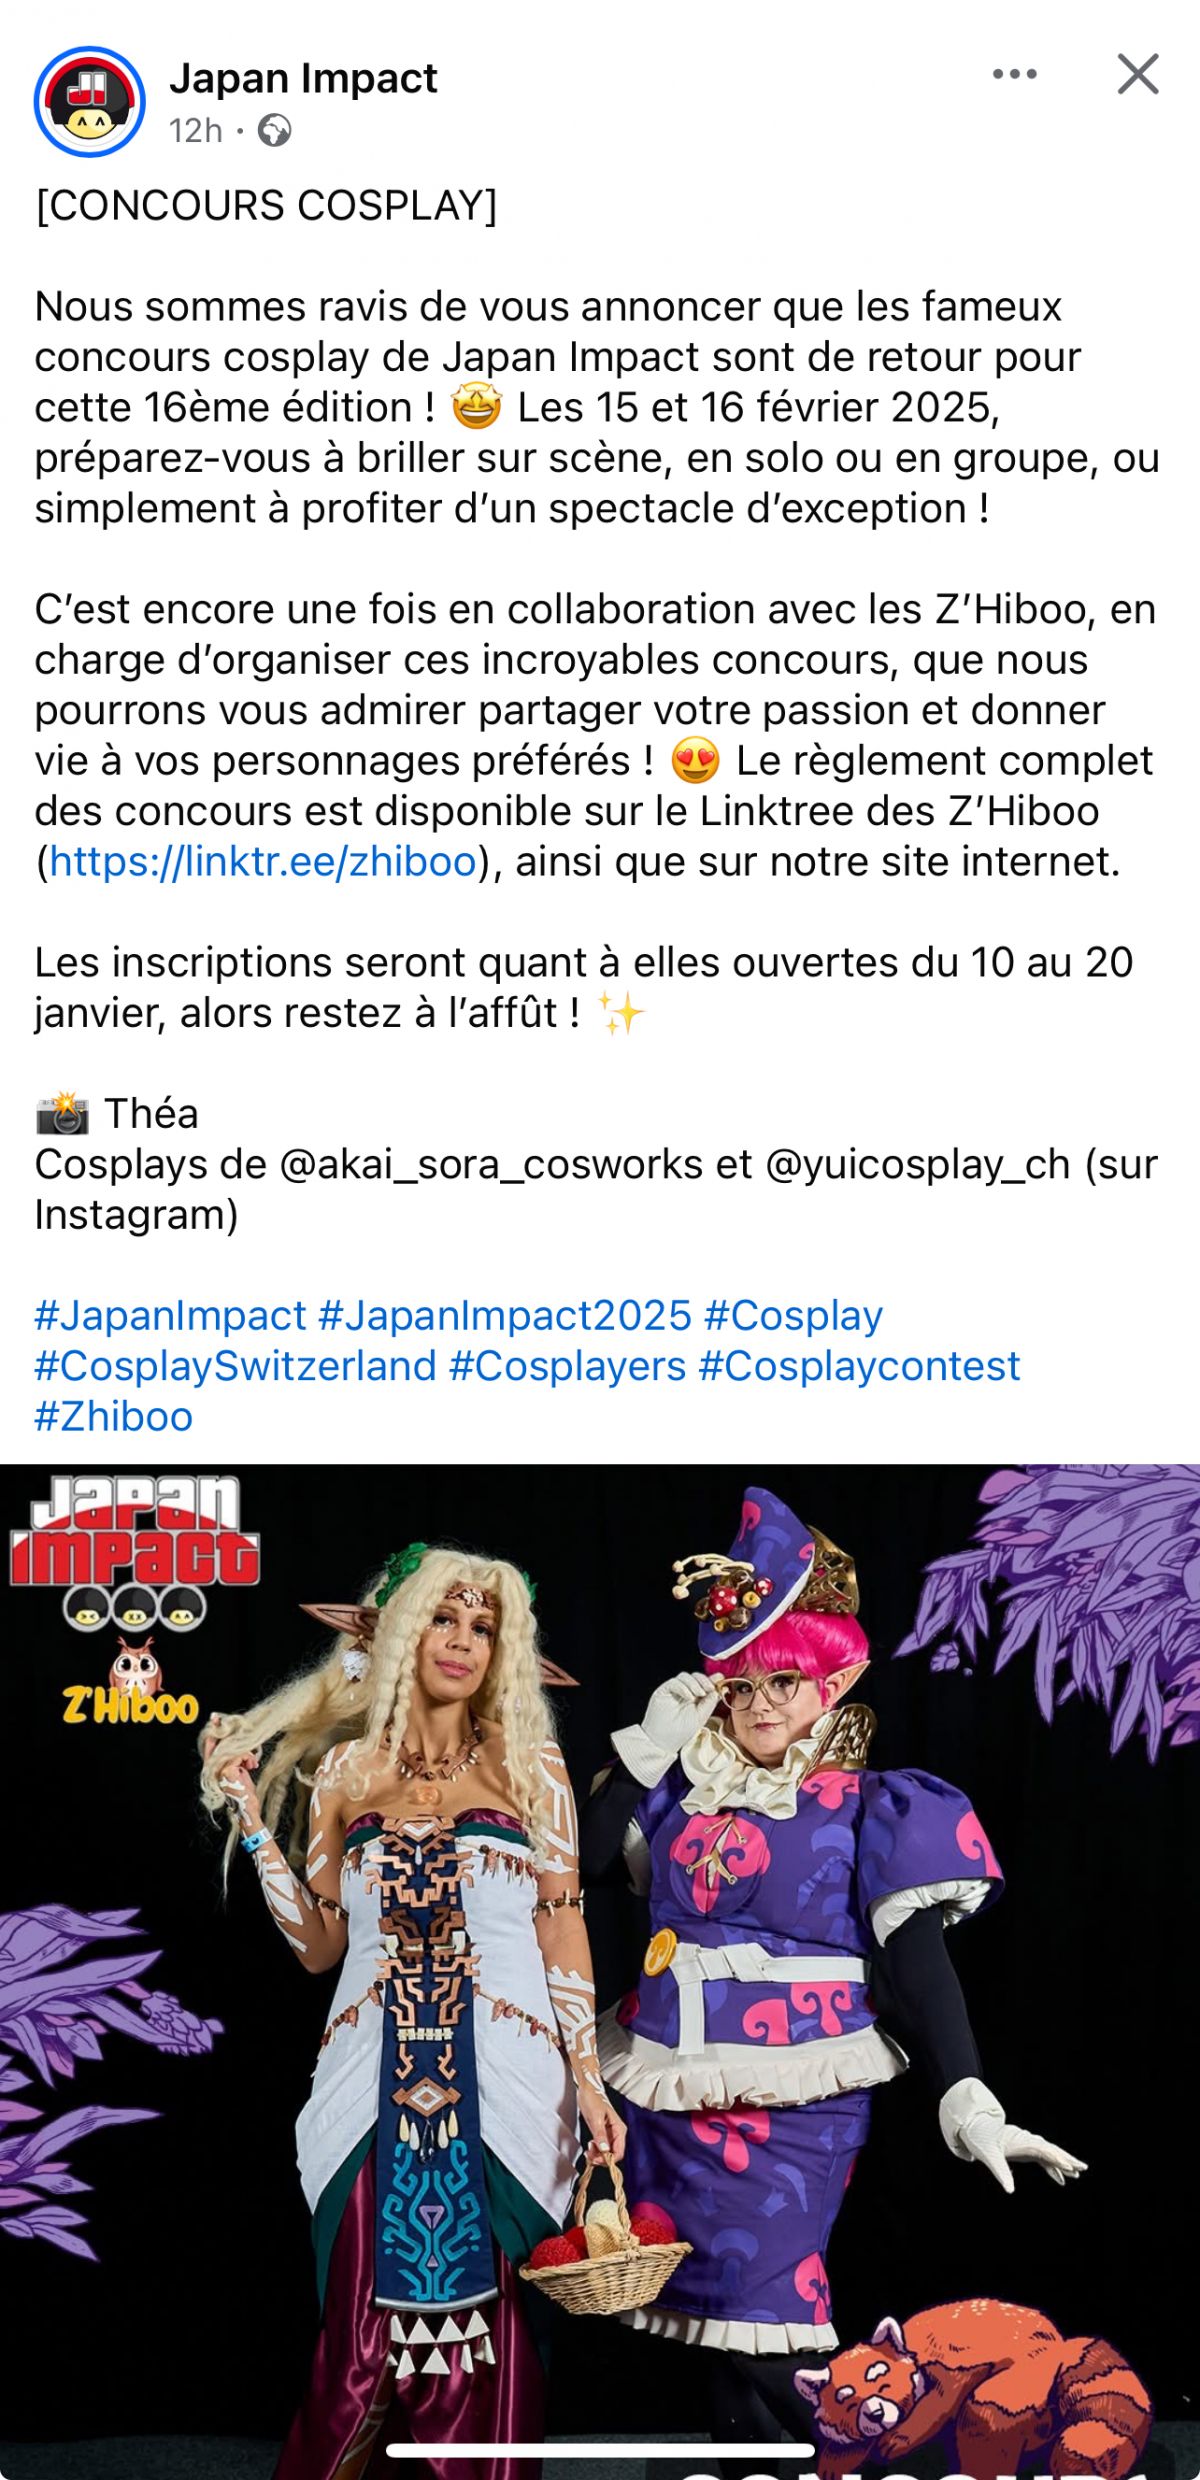
Task: Open the linktr.ee/zhiboo link
Action: point(263,861)
